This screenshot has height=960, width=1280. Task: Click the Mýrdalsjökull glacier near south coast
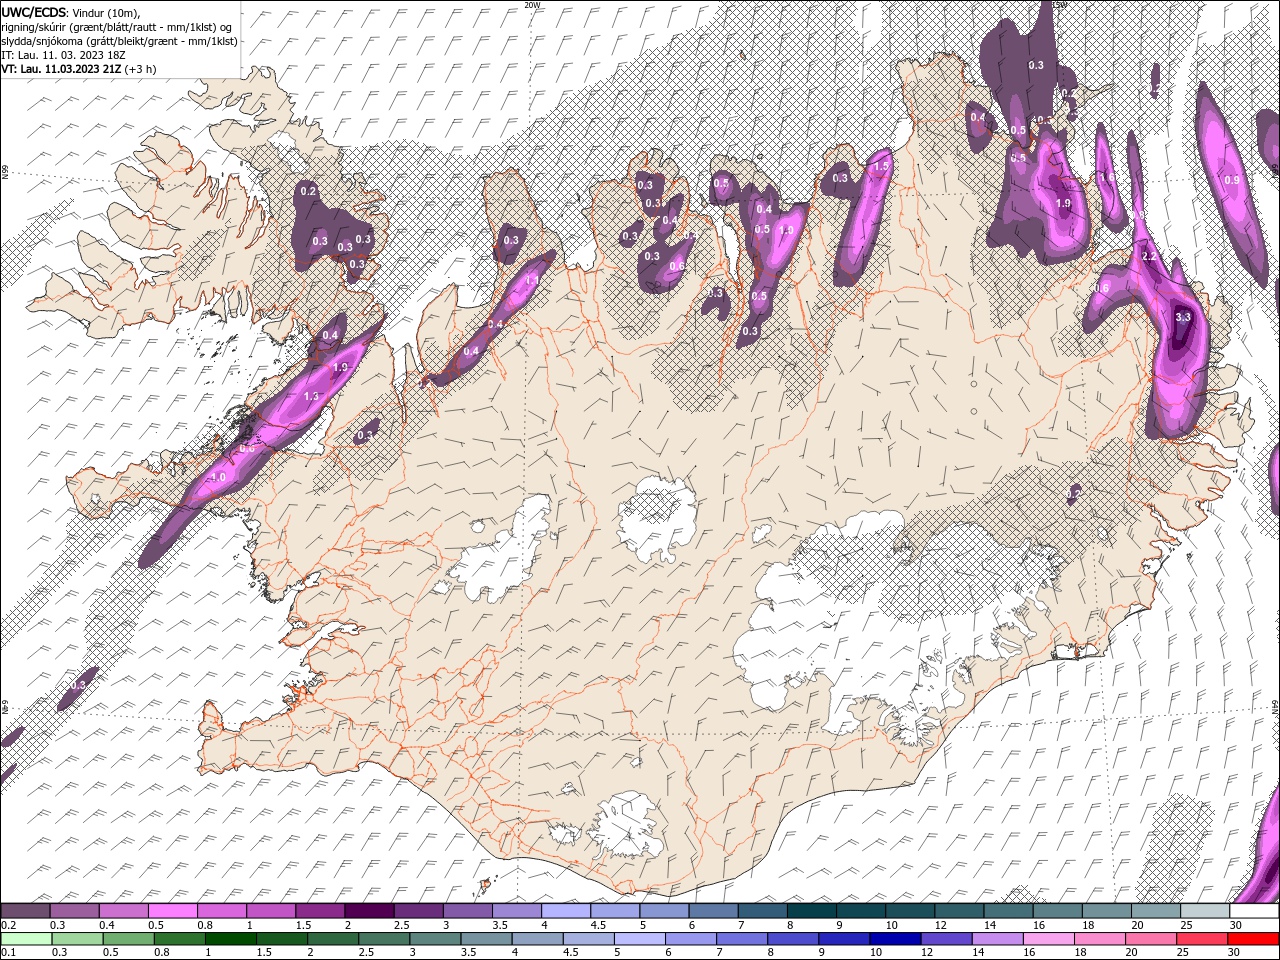[x=625, y=827]
